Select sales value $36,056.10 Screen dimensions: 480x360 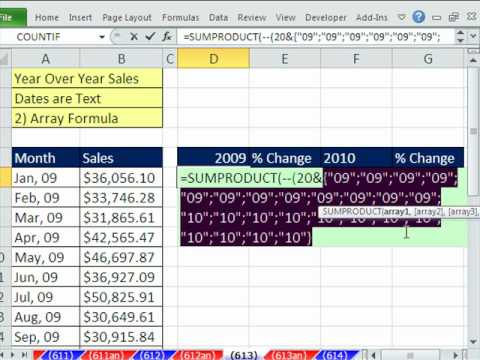pos(121,178)
